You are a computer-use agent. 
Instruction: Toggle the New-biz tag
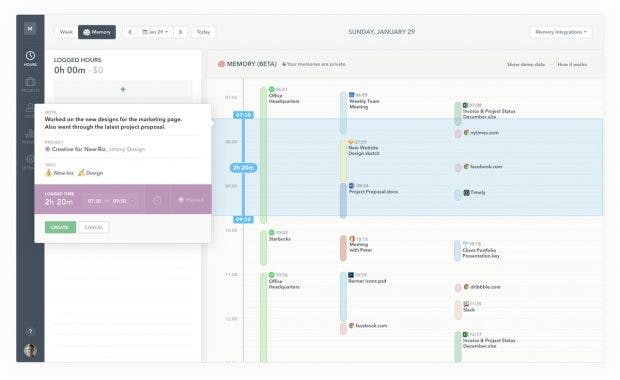pyautogui.click(x=60, y=173)
